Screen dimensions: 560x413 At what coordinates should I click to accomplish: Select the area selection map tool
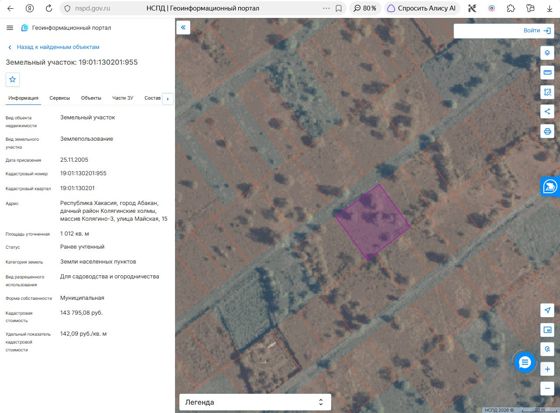547,92
